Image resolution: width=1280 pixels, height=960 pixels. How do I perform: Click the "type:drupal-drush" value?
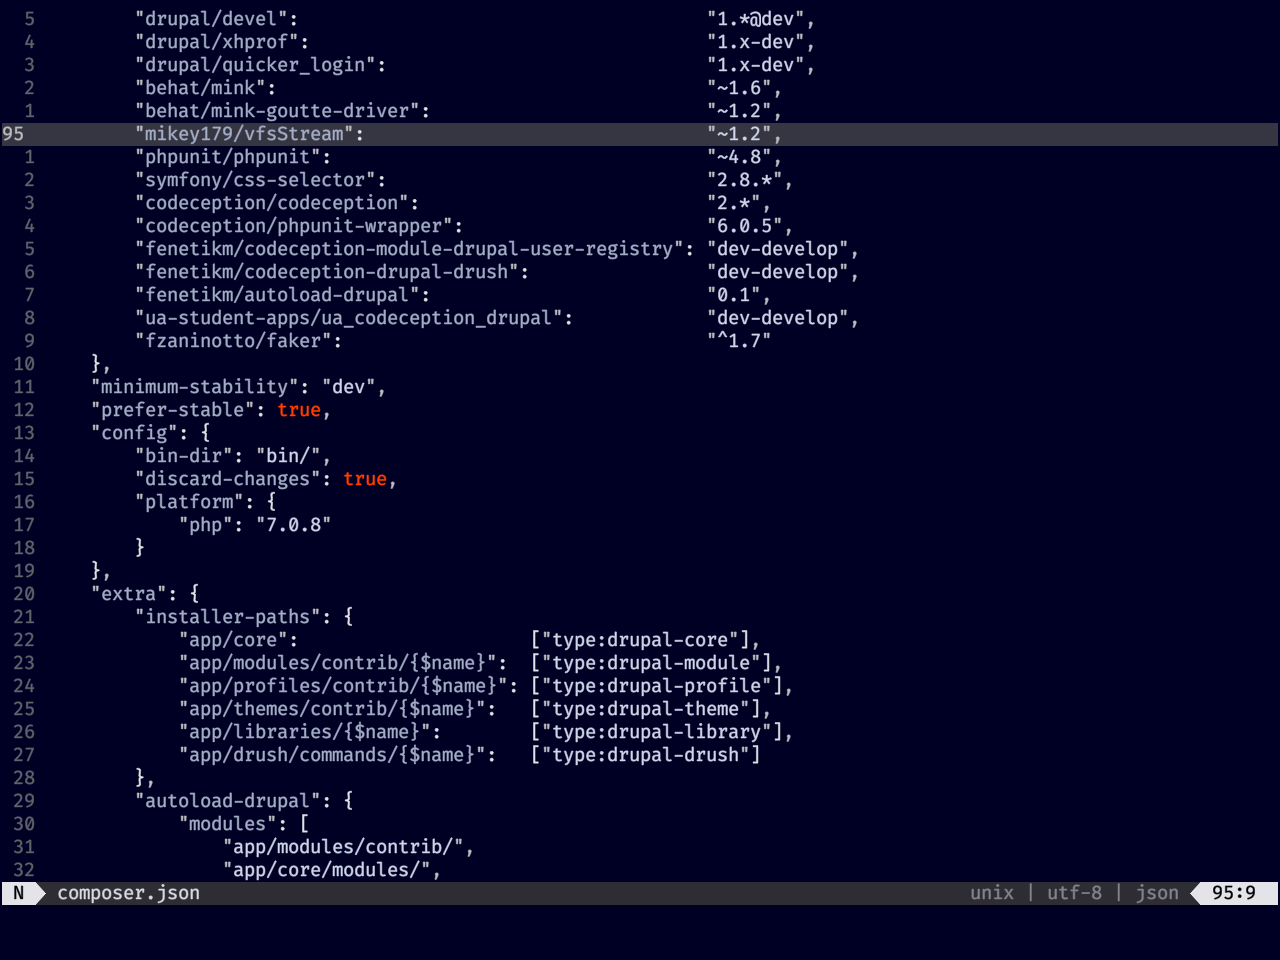click(x=645, y=755)
